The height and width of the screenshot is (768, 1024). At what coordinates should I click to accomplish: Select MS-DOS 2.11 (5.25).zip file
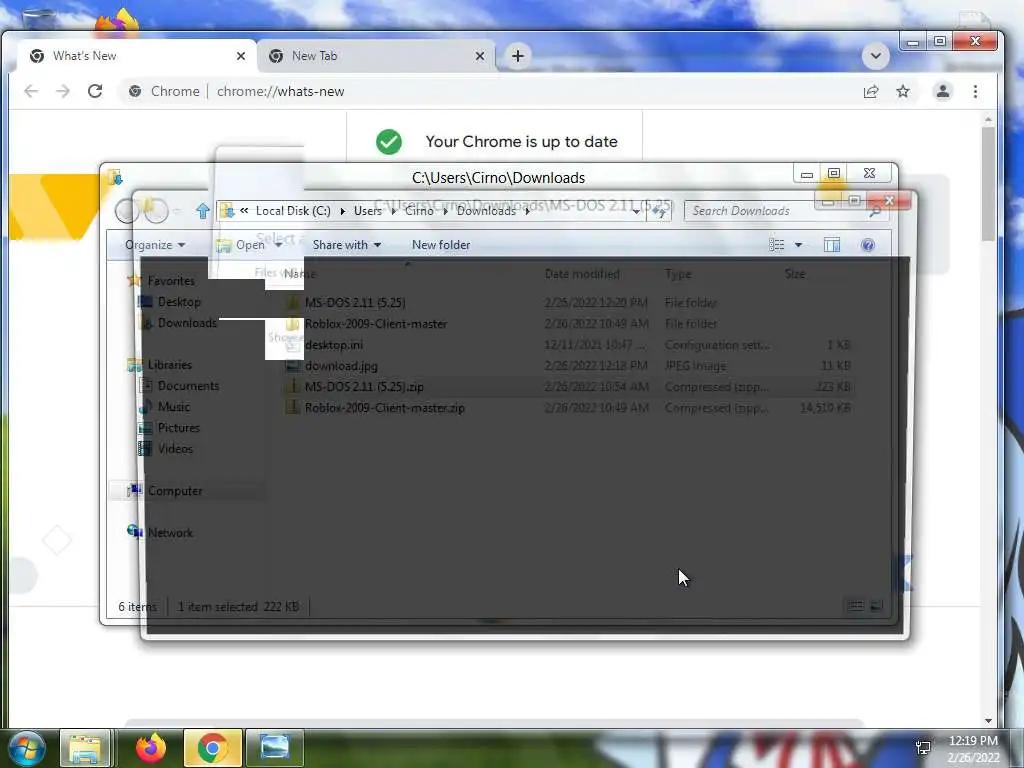(x=364, y=387)
